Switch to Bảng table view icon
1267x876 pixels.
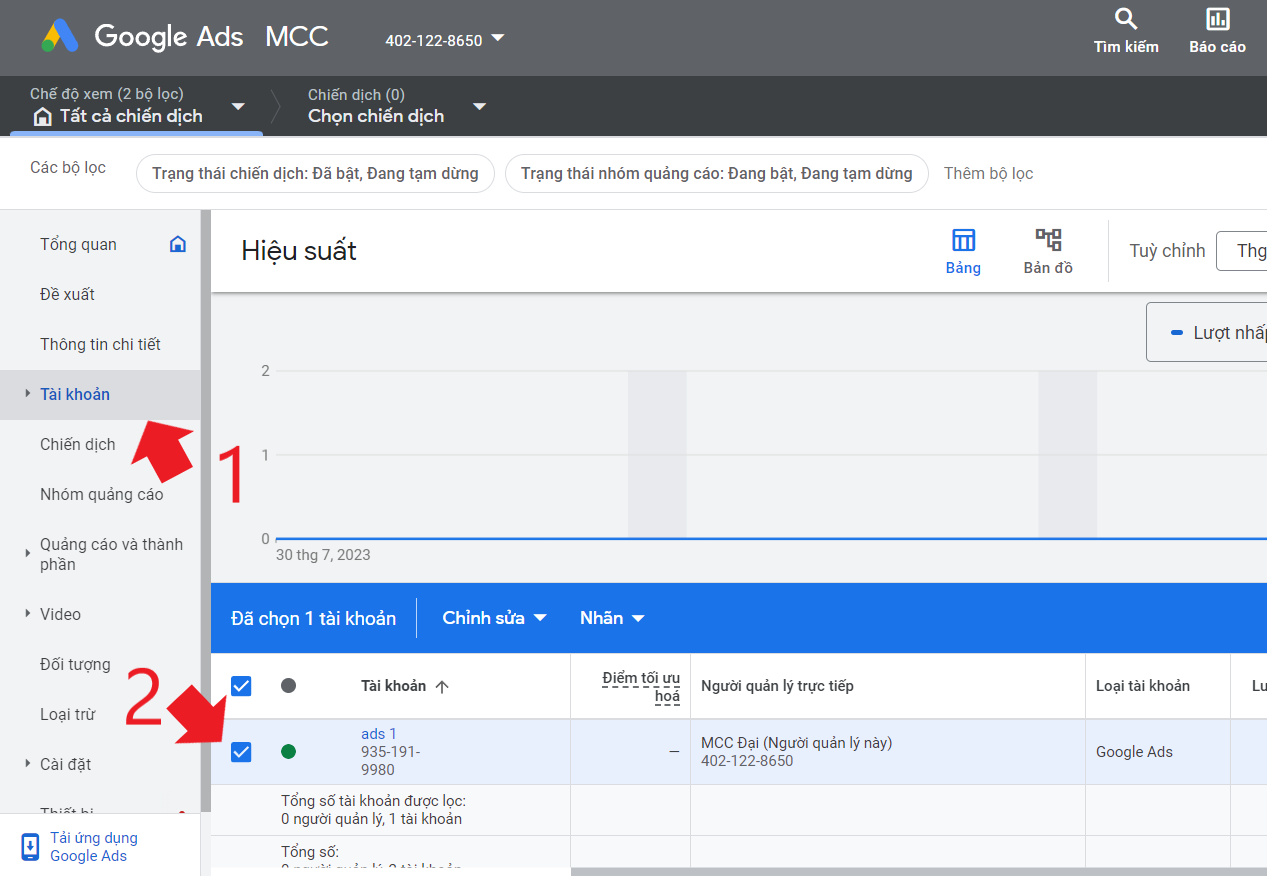tap(963, 240)
